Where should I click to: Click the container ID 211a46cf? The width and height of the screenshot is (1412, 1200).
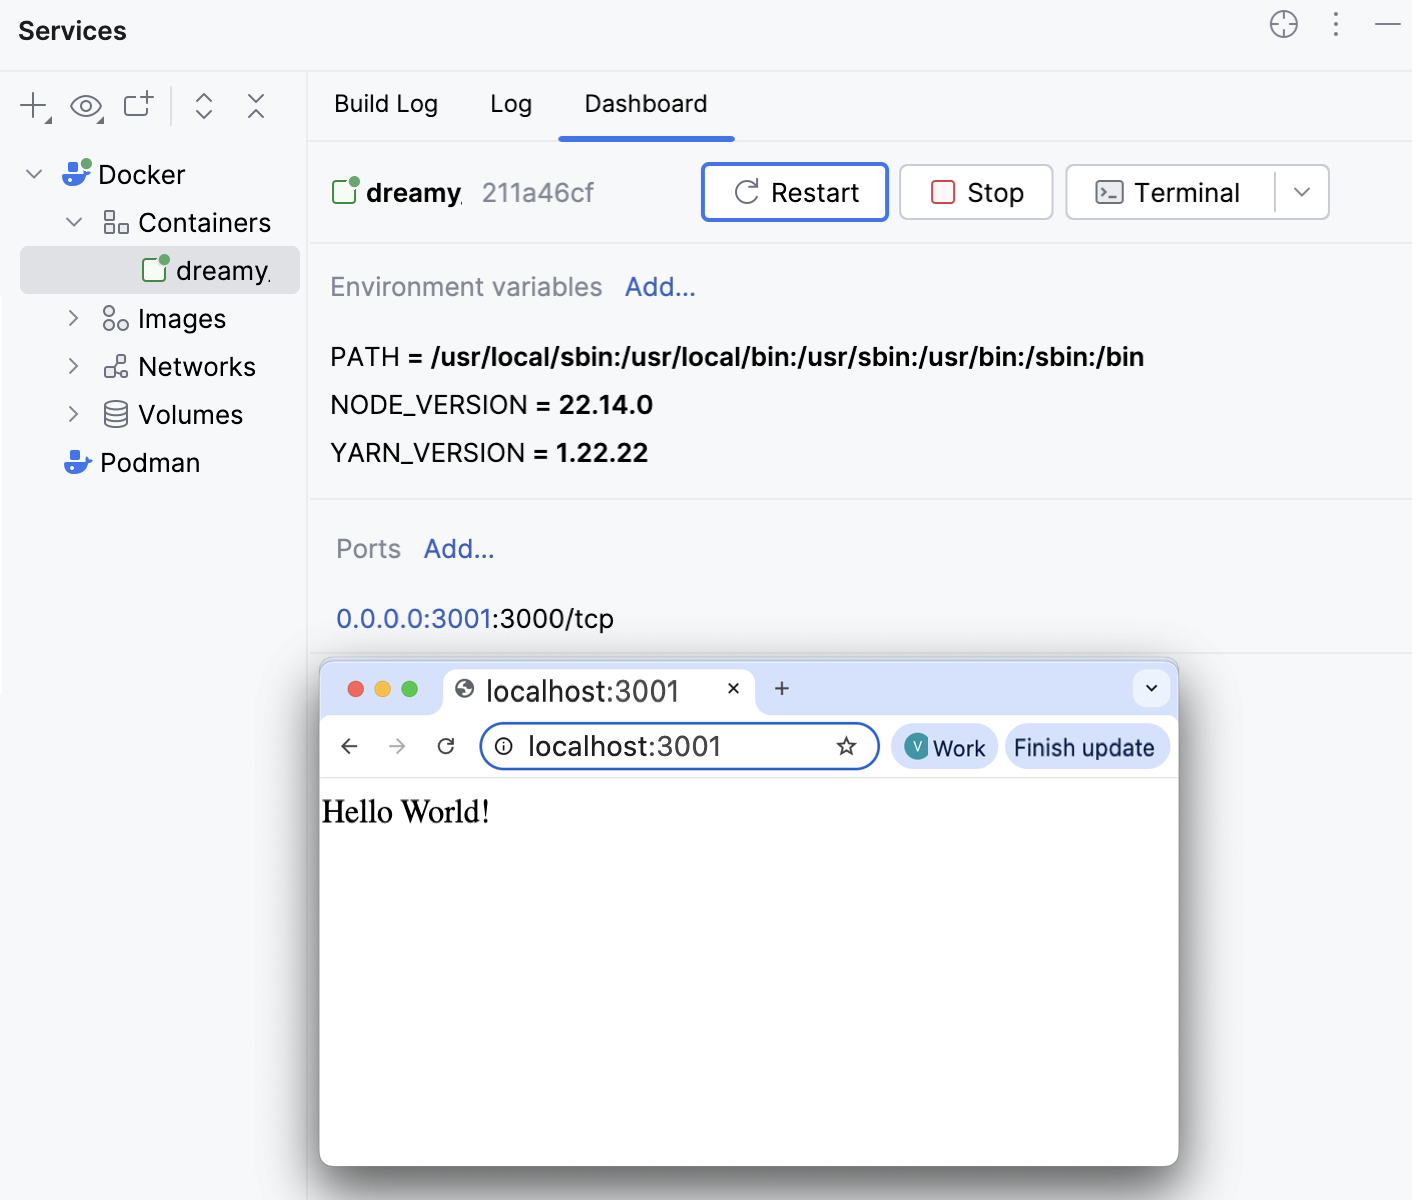coord(538,192)
